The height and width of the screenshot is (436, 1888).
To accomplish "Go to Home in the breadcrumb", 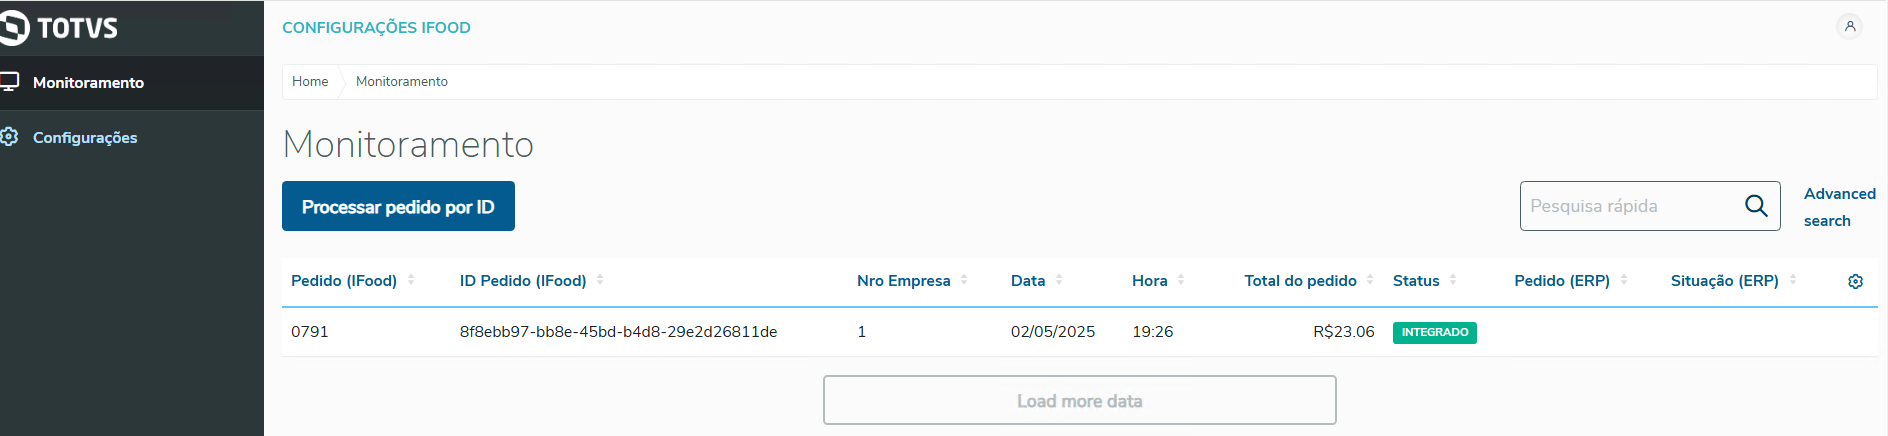I will 310,82.
